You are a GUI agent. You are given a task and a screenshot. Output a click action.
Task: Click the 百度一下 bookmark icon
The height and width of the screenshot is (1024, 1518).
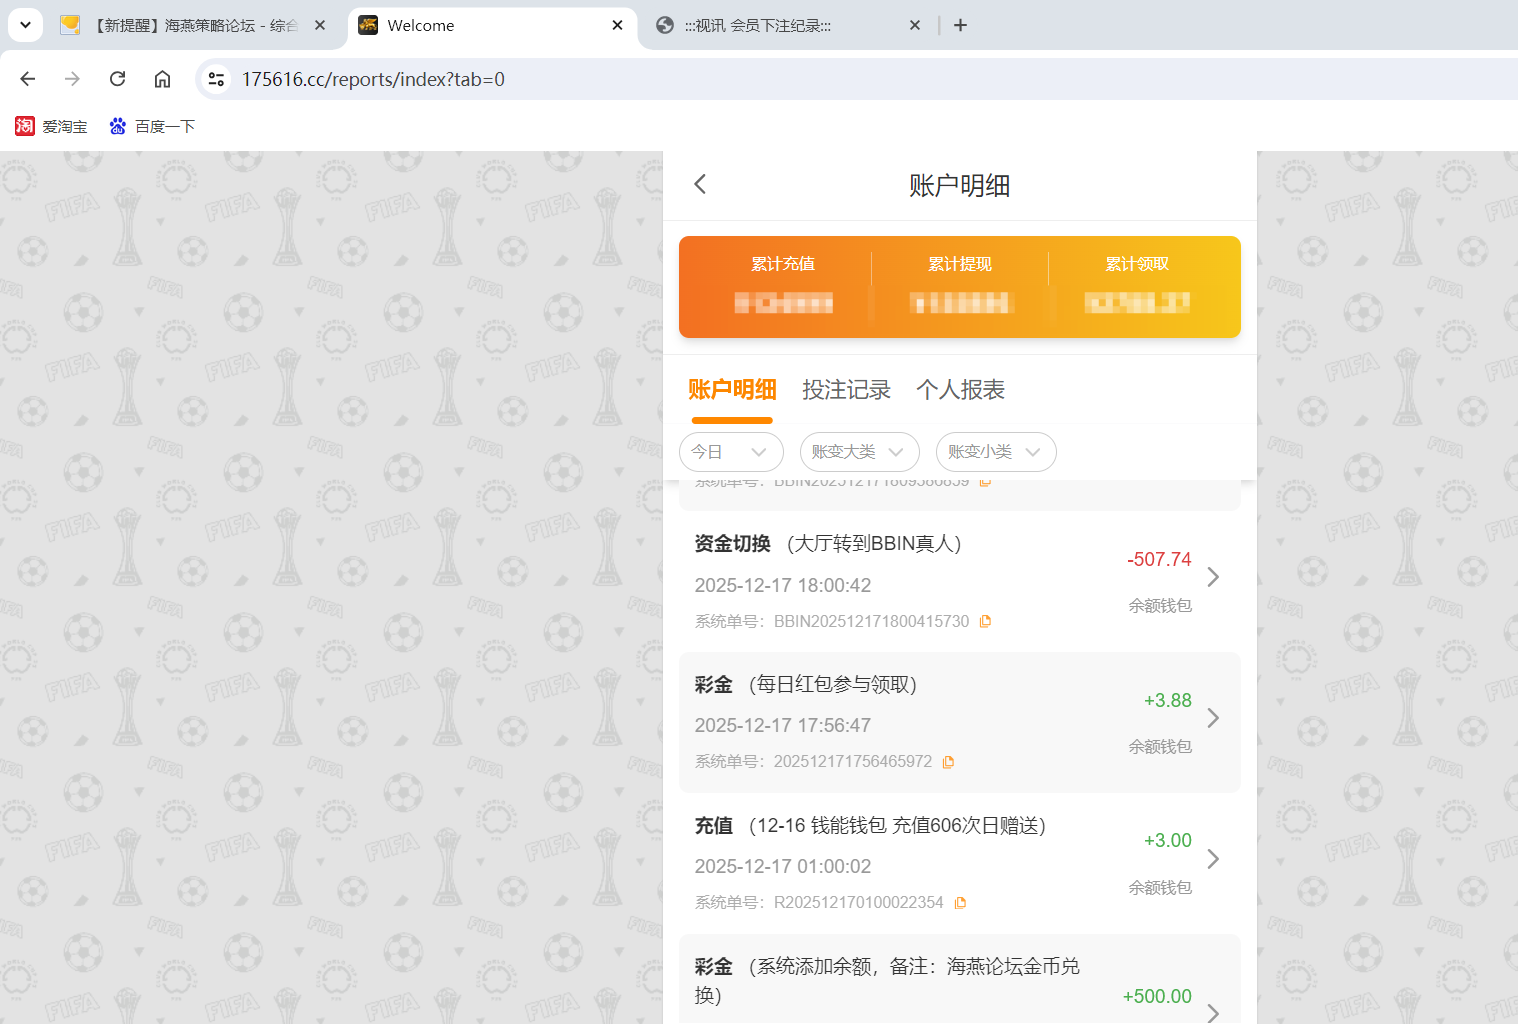pyautogui.click(x=117, y=126)
